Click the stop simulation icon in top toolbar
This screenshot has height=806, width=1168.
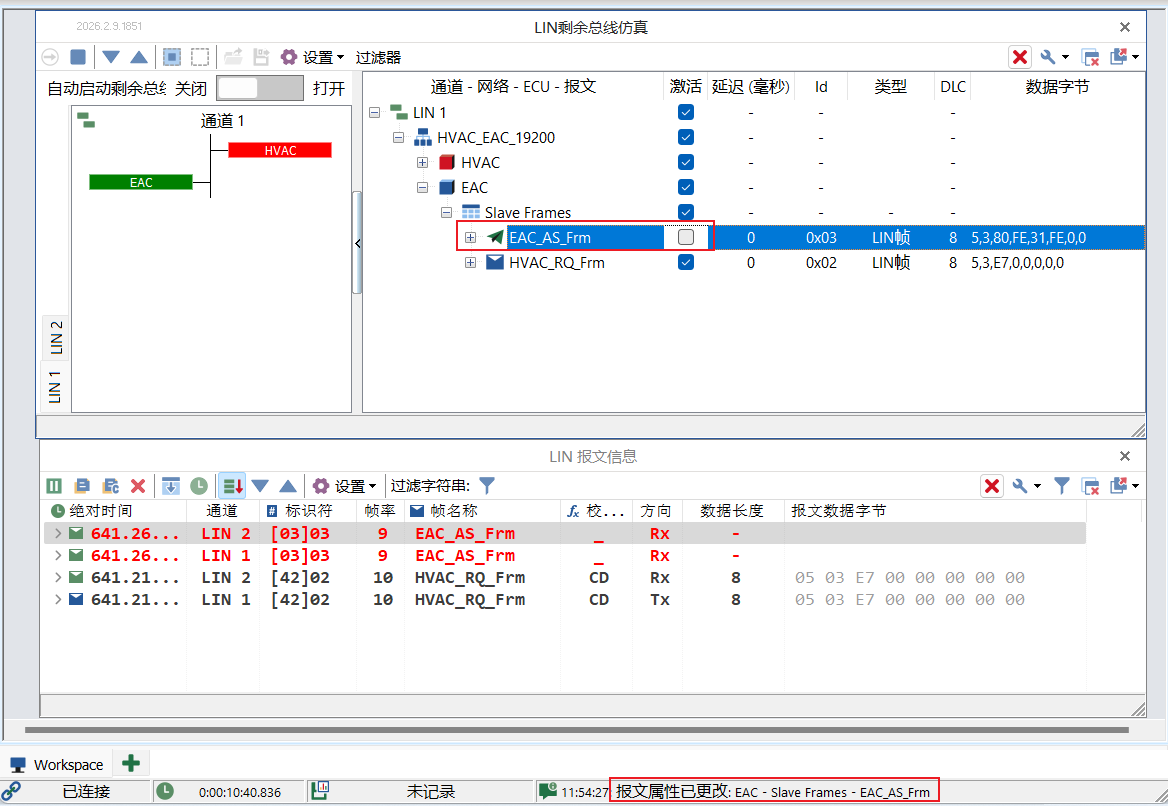(77, 57)
